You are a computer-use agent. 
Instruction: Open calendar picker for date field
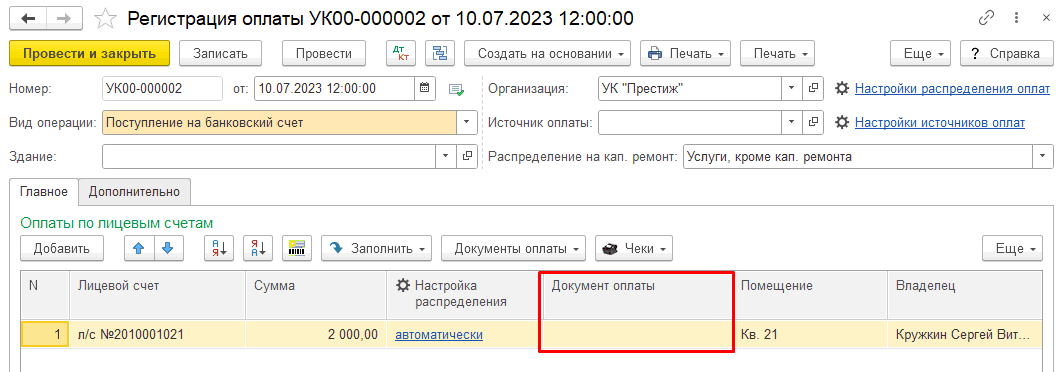click(424, 88)
